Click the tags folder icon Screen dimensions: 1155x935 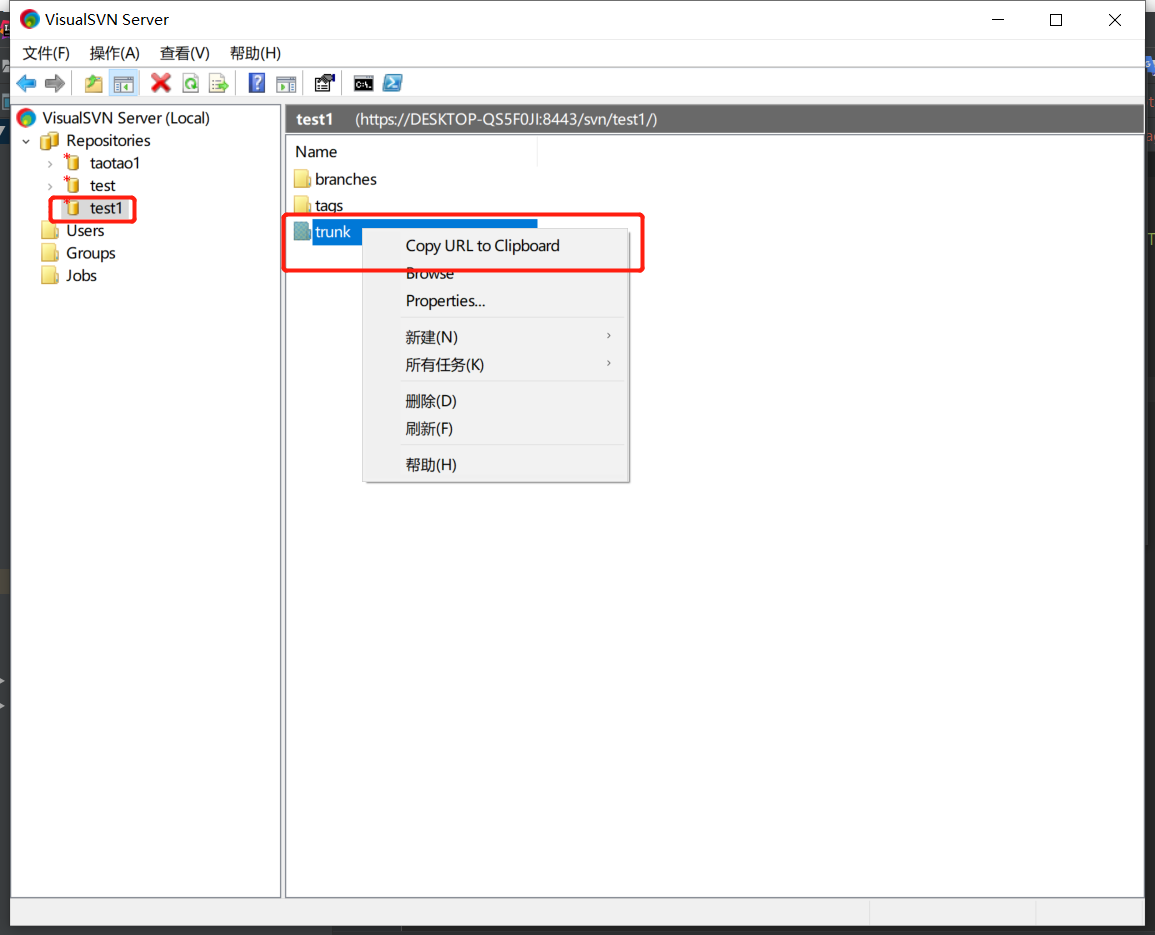[x=302, y=205]
